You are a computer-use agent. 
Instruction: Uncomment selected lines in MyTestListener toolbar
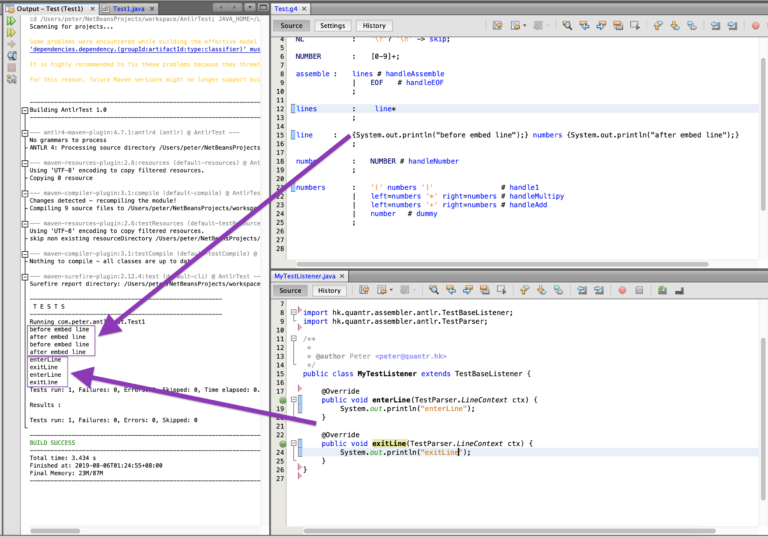coord(679,290)
